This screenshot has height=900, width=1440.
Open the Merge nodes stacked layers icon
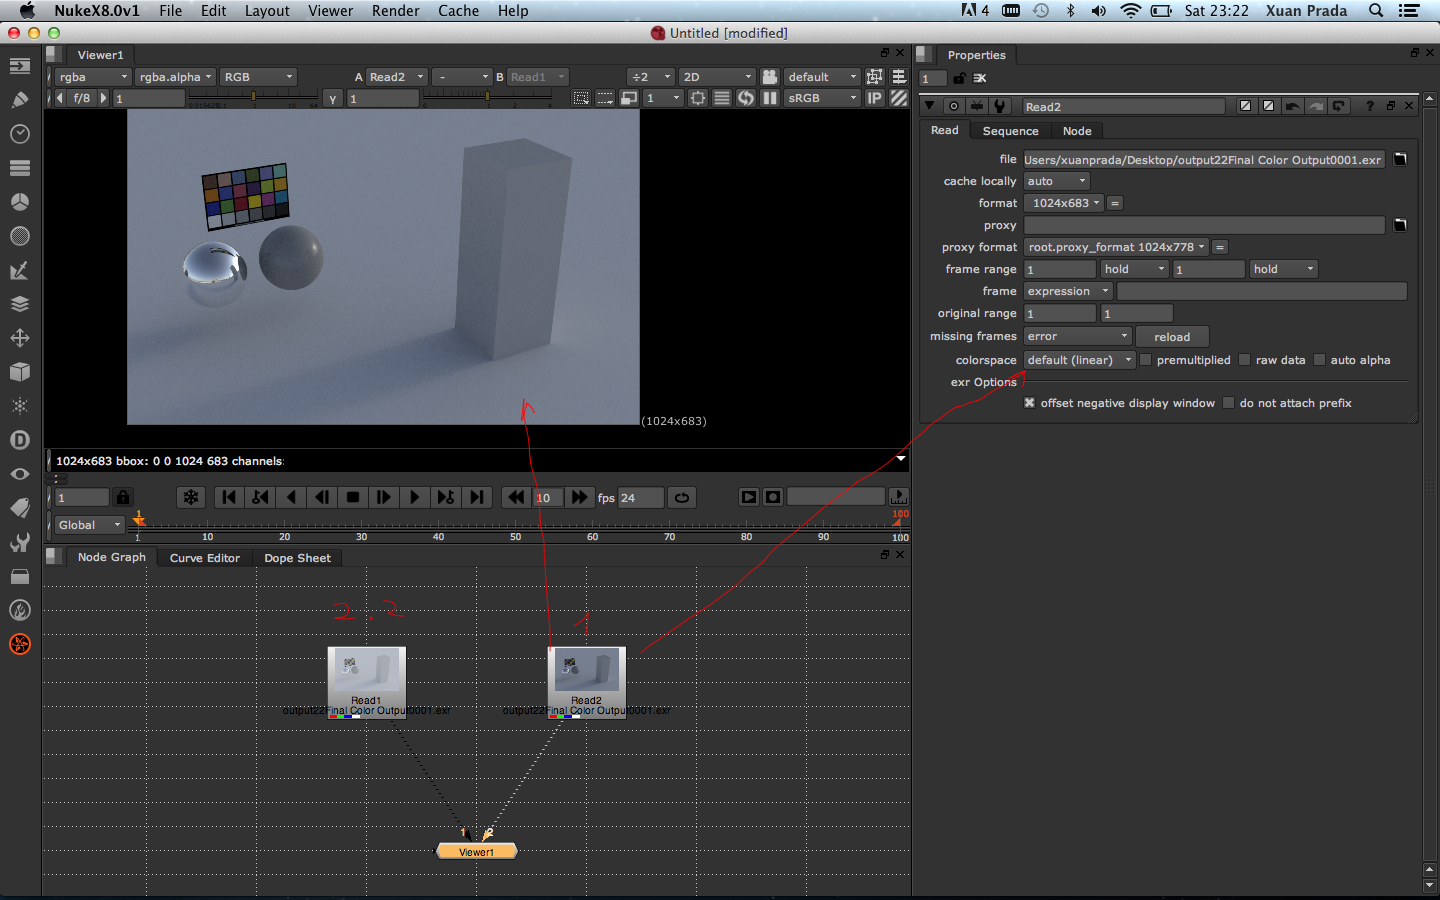pos(19,304)
